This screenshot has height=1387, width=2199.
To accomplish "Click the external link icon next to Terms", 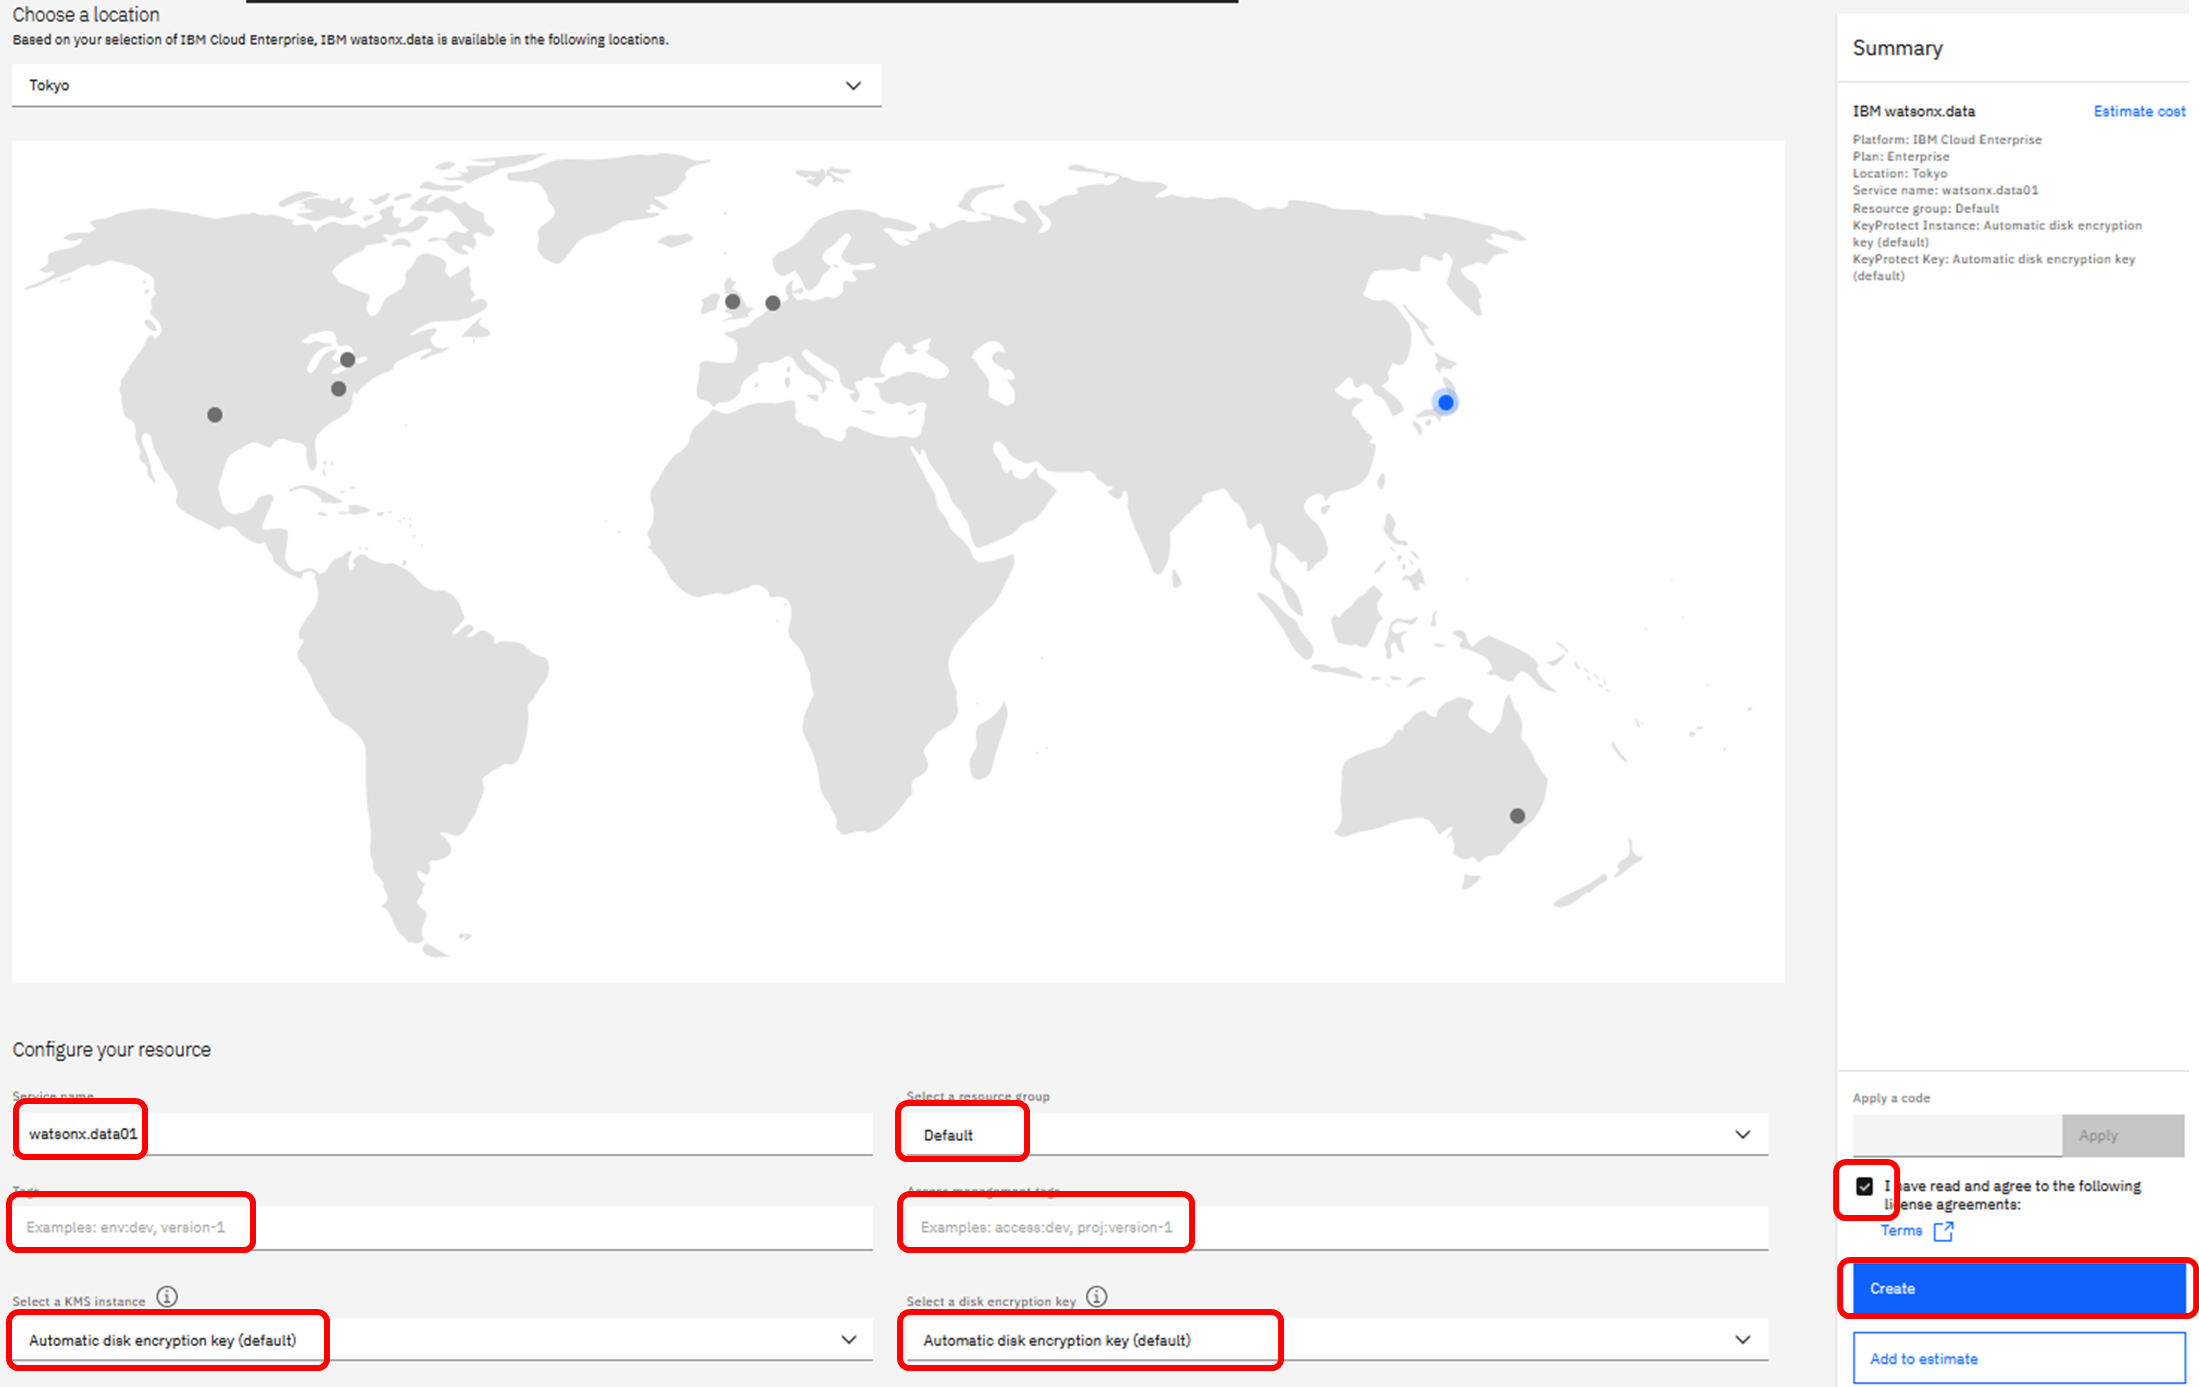I will pos(1943,1231).
